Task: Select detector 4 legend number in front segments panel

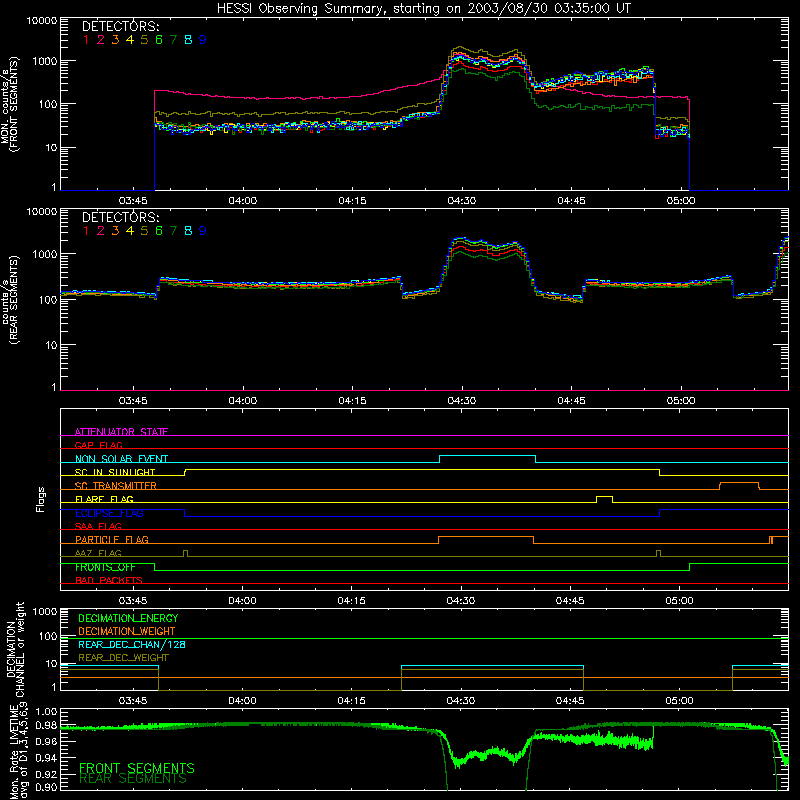Action: tap(130, 39)
